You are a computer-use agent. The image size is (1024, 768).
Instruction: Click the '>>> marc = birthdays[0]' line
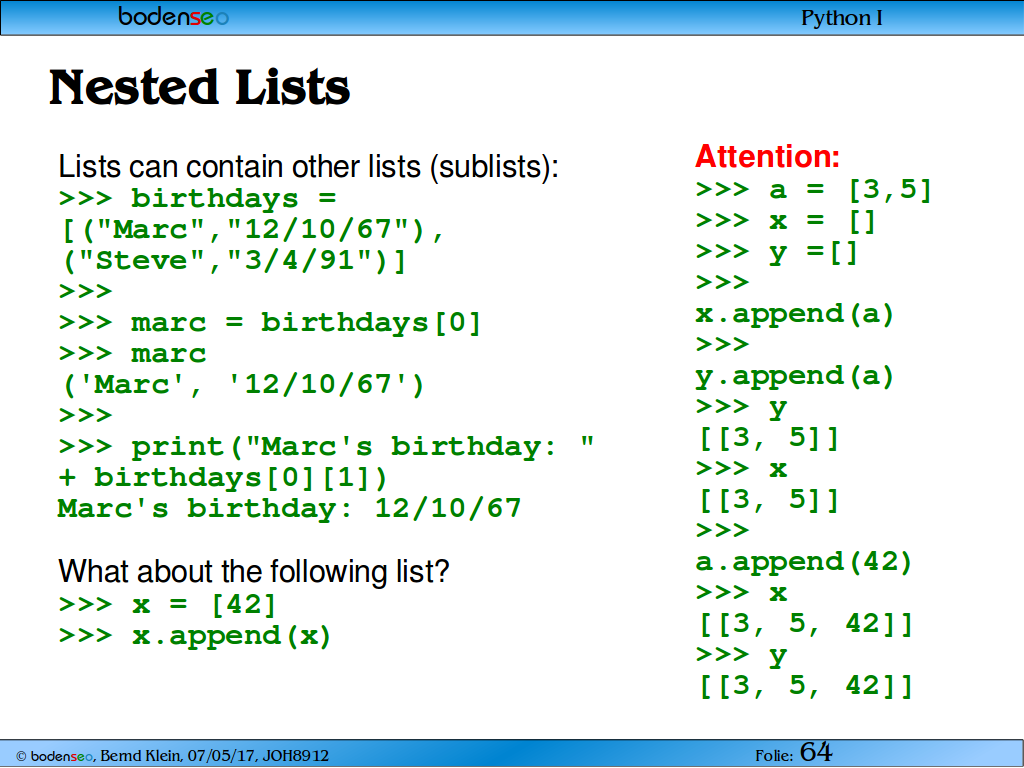point(270,323)
